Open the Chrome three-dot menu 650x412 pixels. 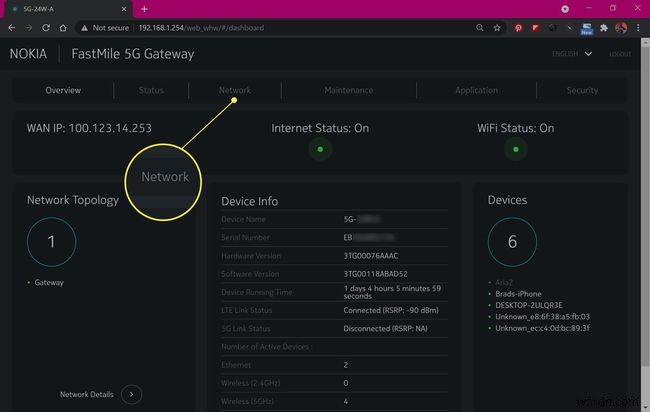[x=638, y=28]
